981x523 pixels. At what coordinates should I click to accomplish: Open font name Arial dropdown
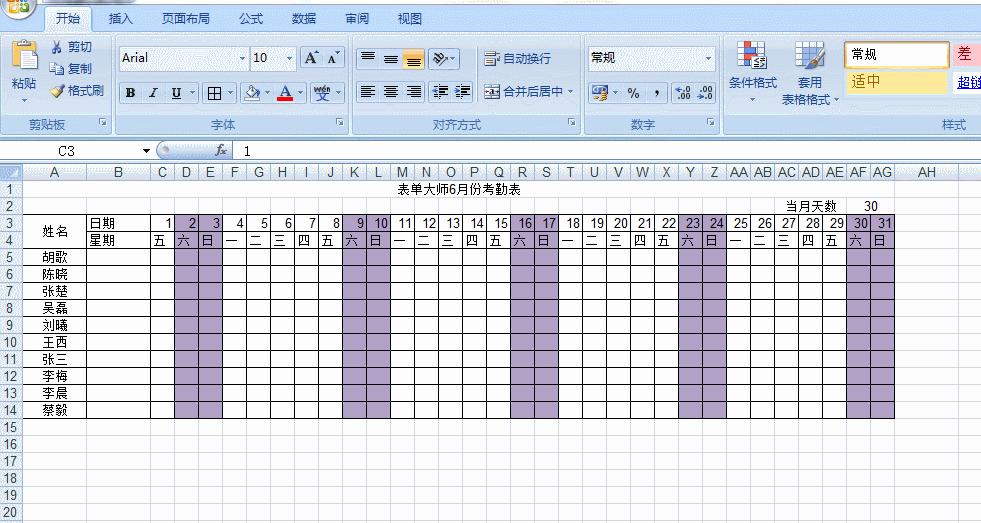click(242, 58)
